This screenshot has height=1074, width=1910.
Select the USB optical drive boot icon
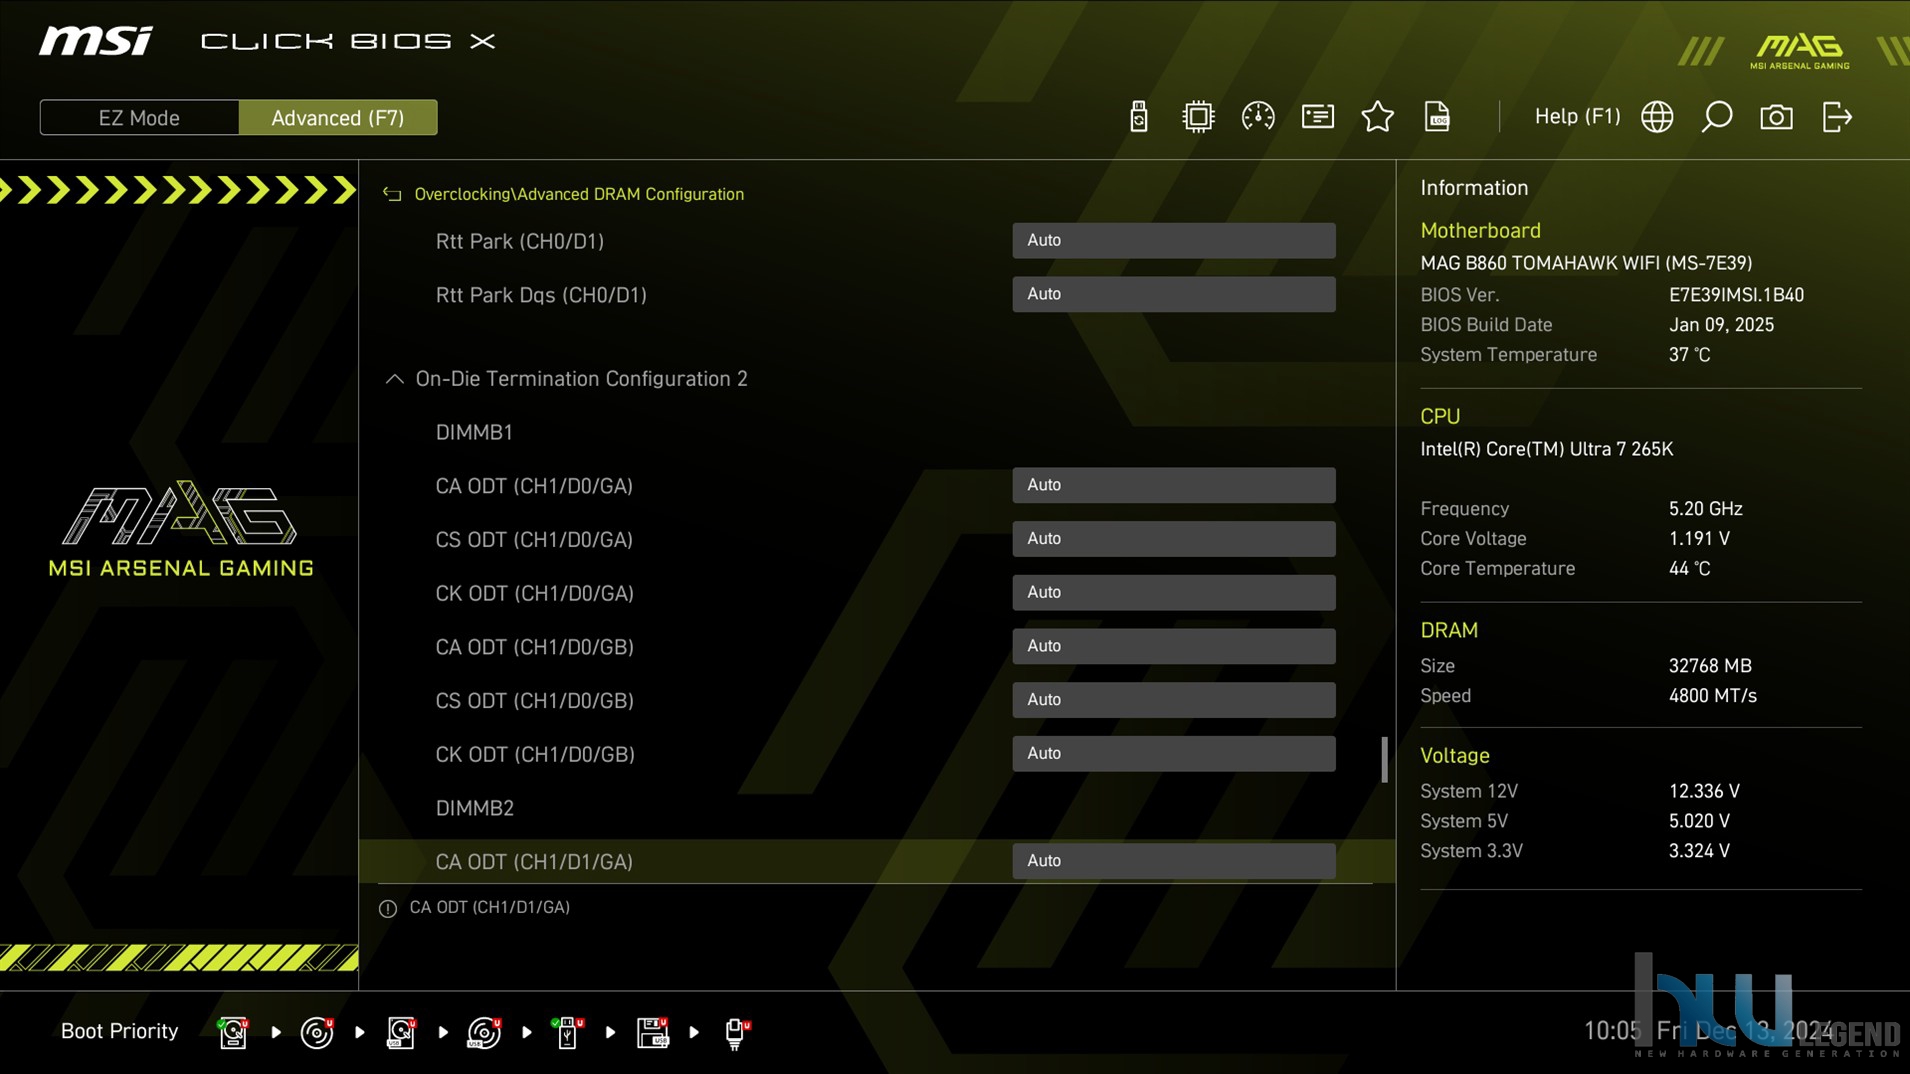(x=484, y=1032)
